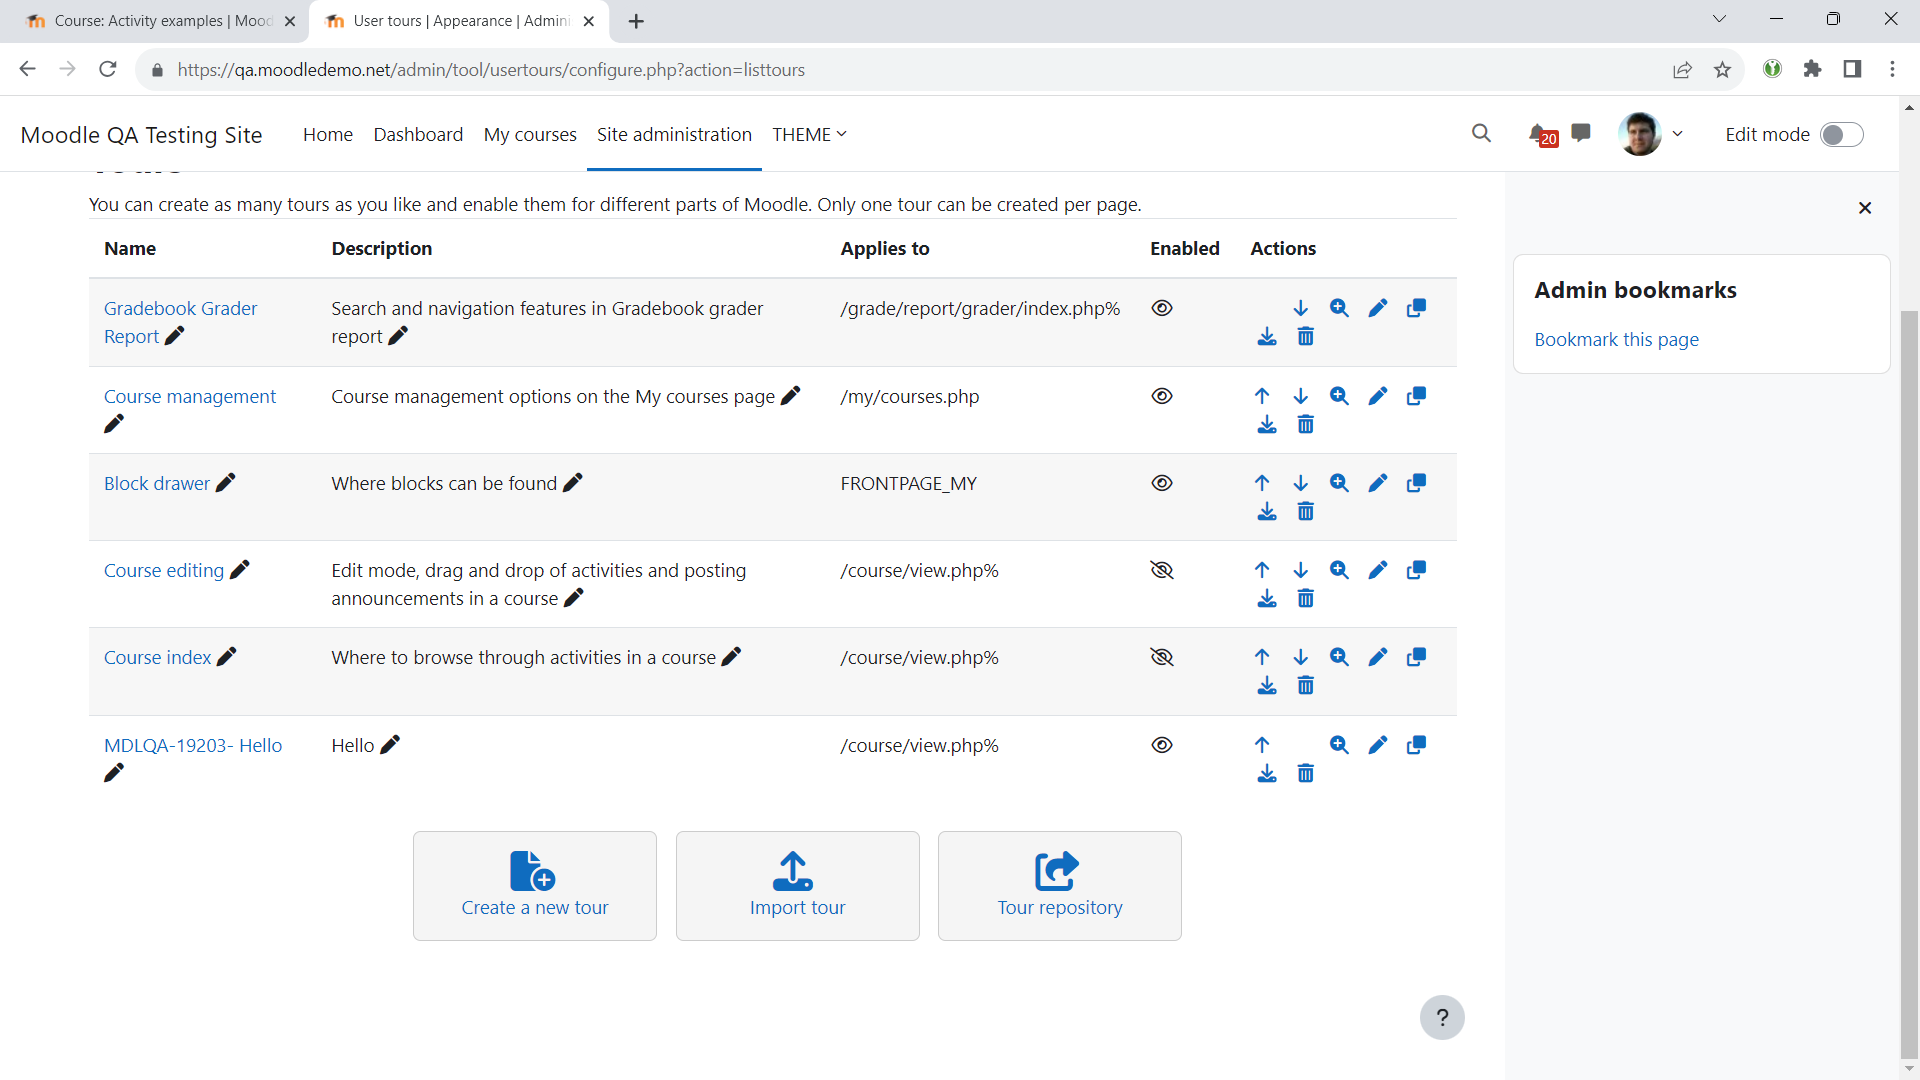Edit the Hello description inline pencil

point(390,745)
